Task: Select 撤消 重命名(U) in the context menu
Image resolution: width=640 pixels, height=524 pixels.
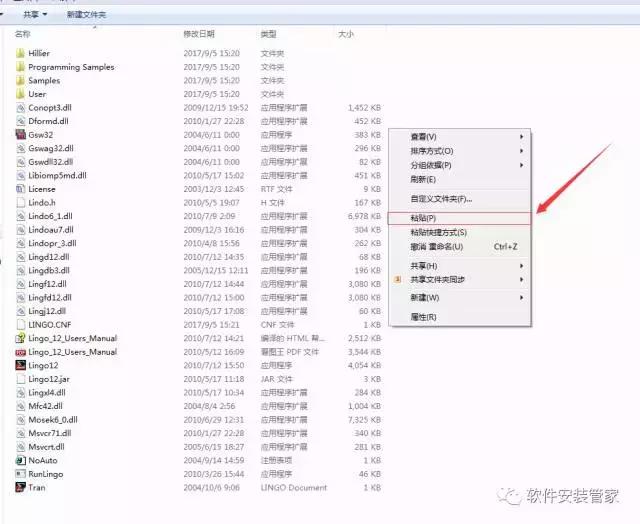Action: 459,247
